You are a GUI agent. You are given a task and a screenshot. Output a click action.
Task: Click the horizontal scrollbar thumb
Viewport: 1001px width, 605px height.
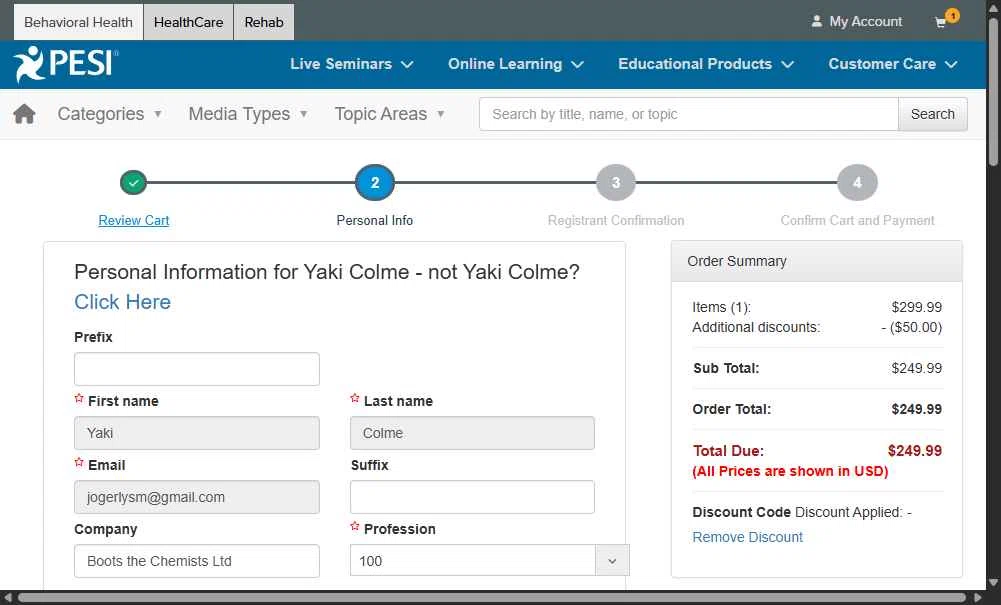pos(492,598)
